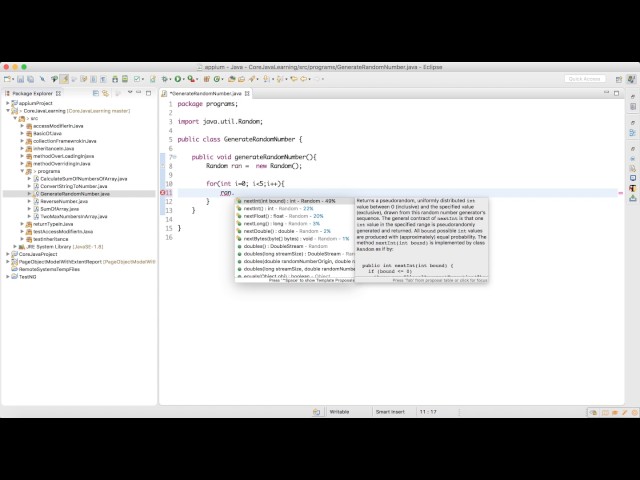This screenshot has height=480, width=640.
Task: Click the Run Last Tool icon with red toolbox
Action: 191,79
